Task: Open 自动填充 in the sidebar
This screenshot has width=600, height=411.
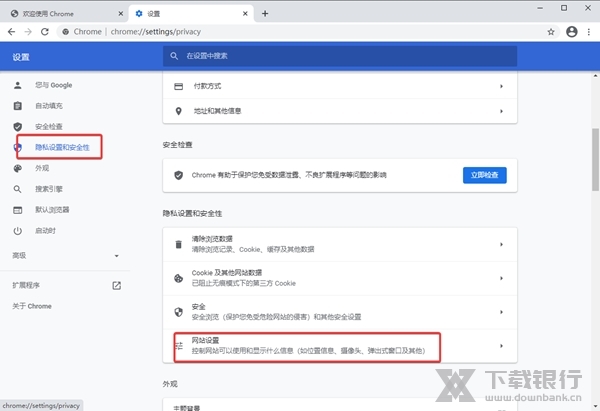Action: pyautogui.click(x=49, y=106)
